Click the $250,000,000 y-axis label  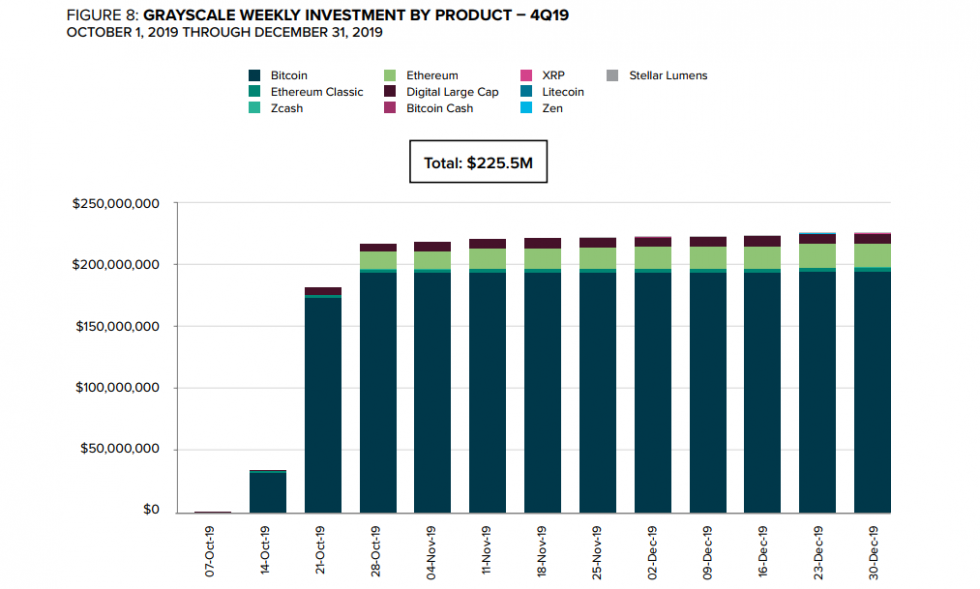tap(116, 204)
